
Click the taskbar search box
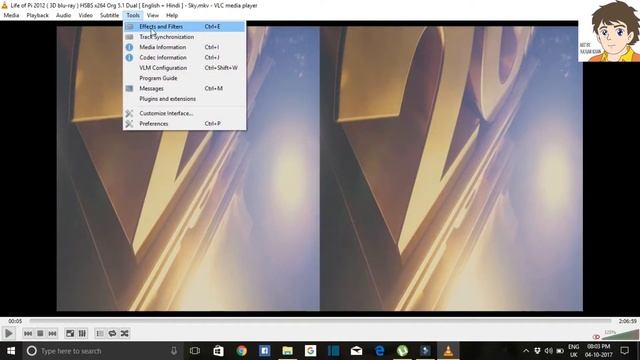(x=102, y=351)
